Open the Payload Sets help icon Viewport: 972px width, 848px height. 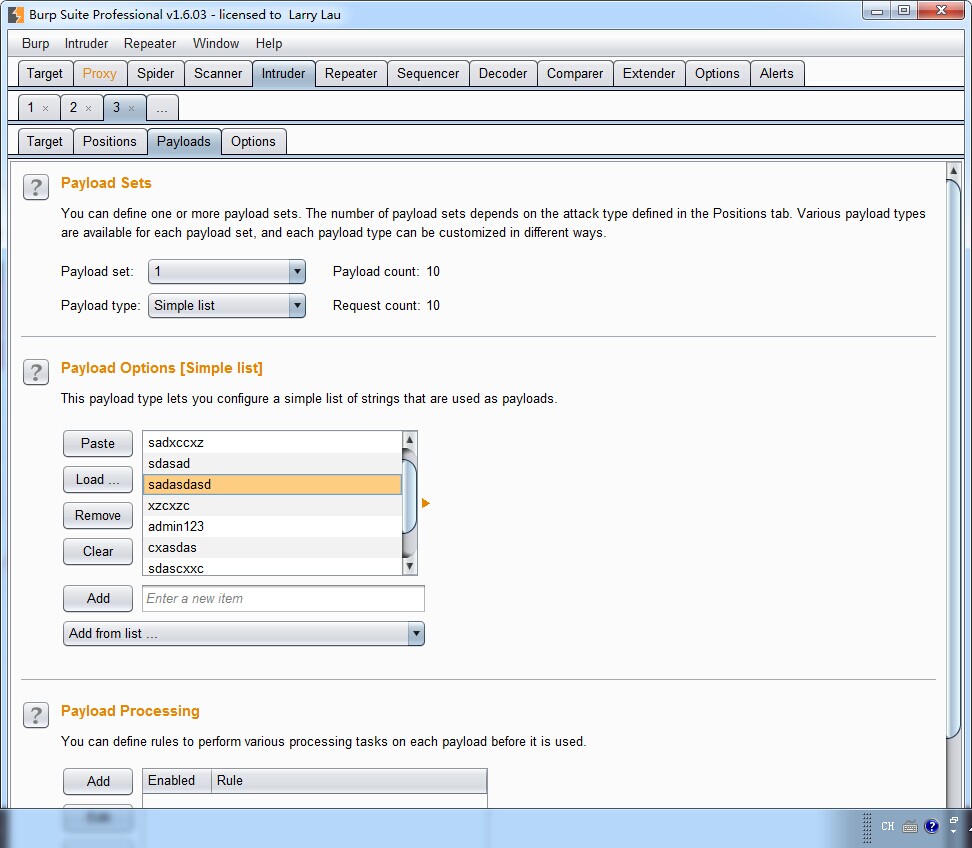pyautogui.click(x=36, y=187)
